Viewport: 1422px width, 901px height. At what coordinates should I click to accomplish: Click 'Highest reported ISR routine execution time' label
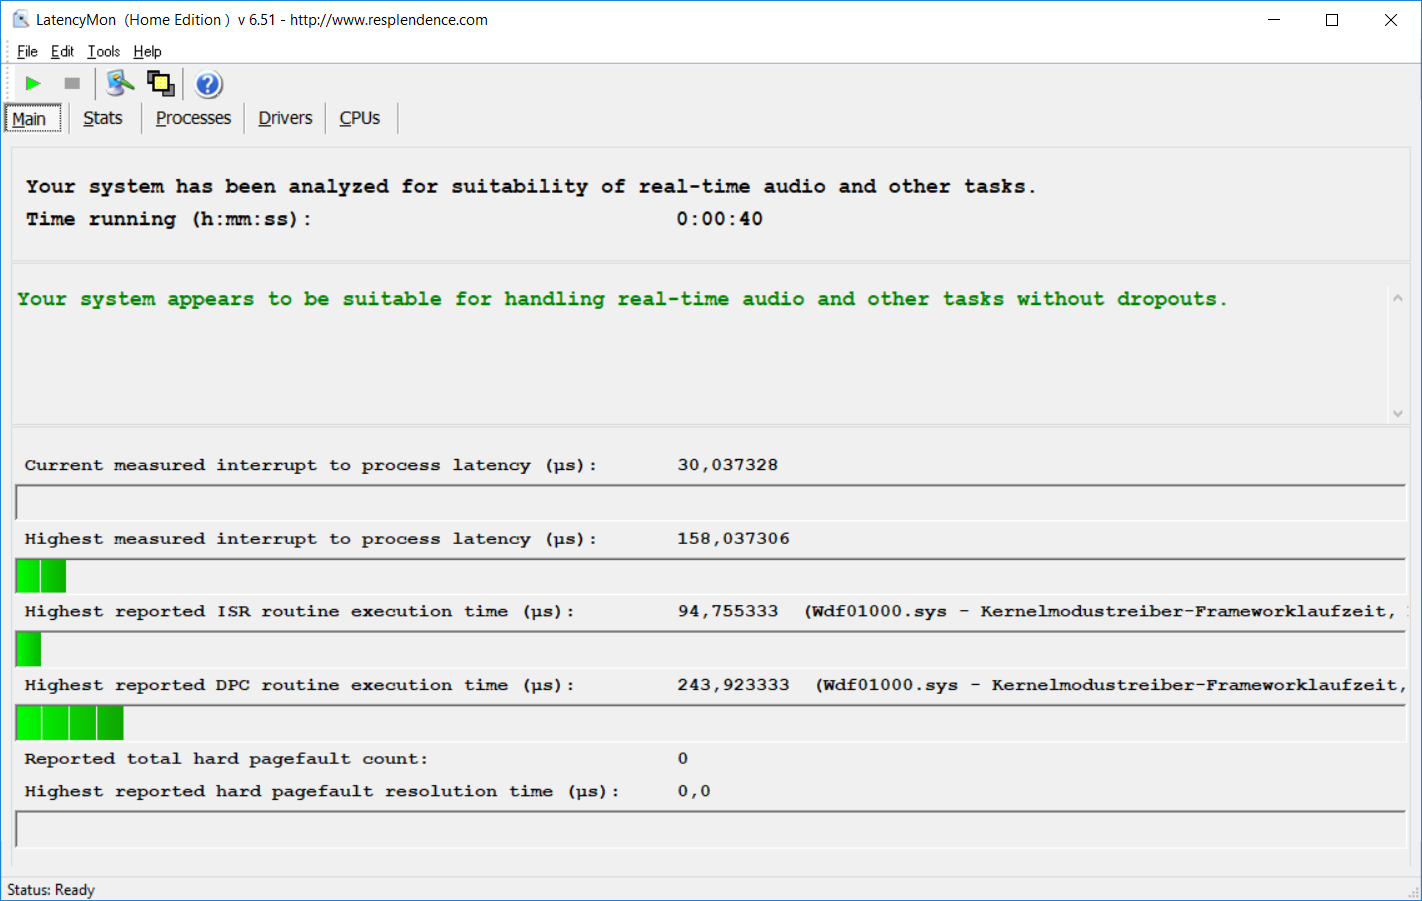pyautogui.click(x=299, y=611)
